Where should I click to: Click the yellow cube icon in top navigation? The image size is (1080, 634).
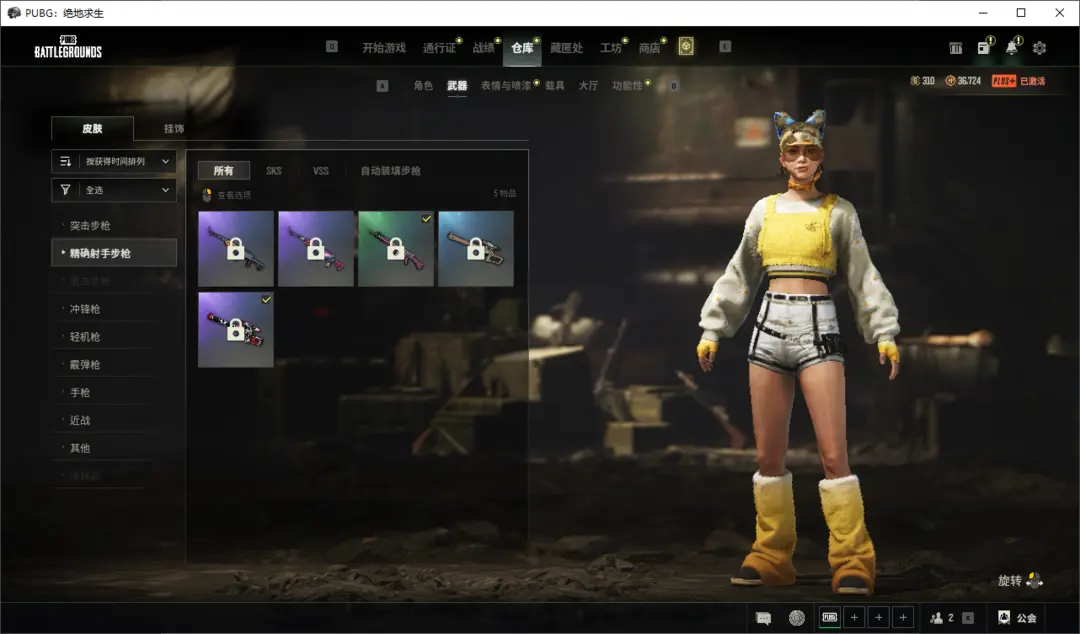(x=686, y=47)
